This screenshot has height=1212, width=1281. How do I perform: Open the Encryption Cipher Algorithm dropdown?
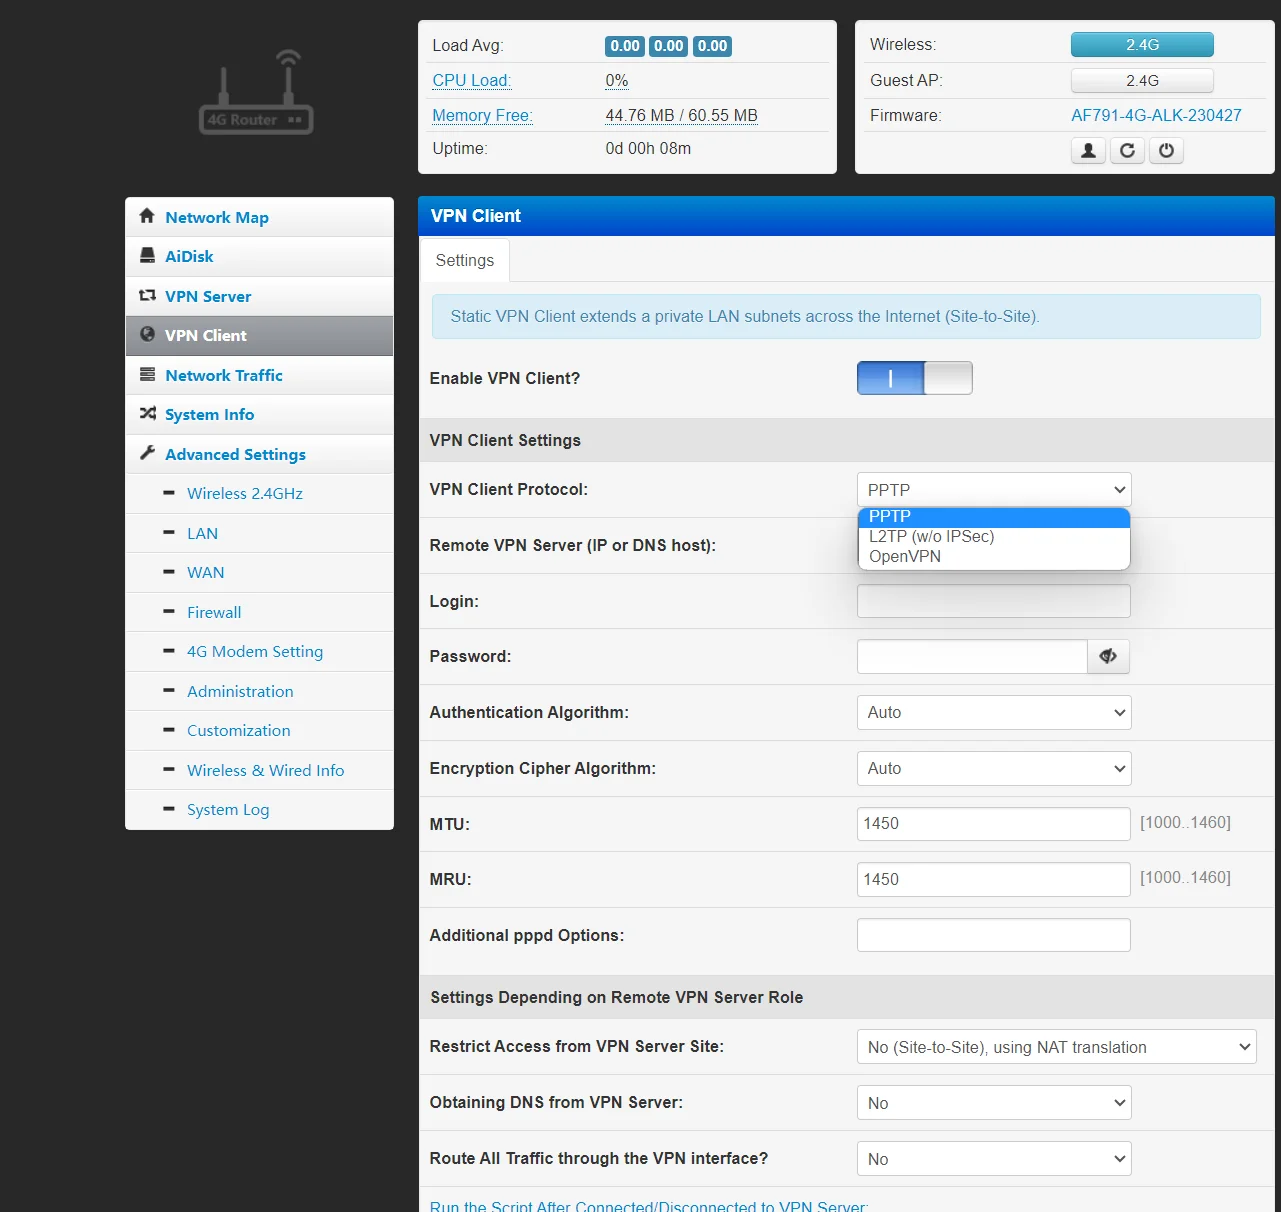tap(994, 768)
